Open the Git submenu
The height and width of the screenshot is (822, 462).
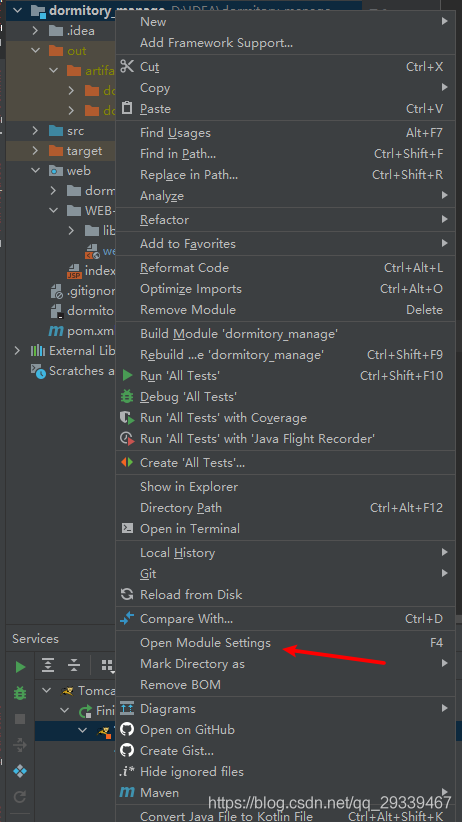(285, 574)
